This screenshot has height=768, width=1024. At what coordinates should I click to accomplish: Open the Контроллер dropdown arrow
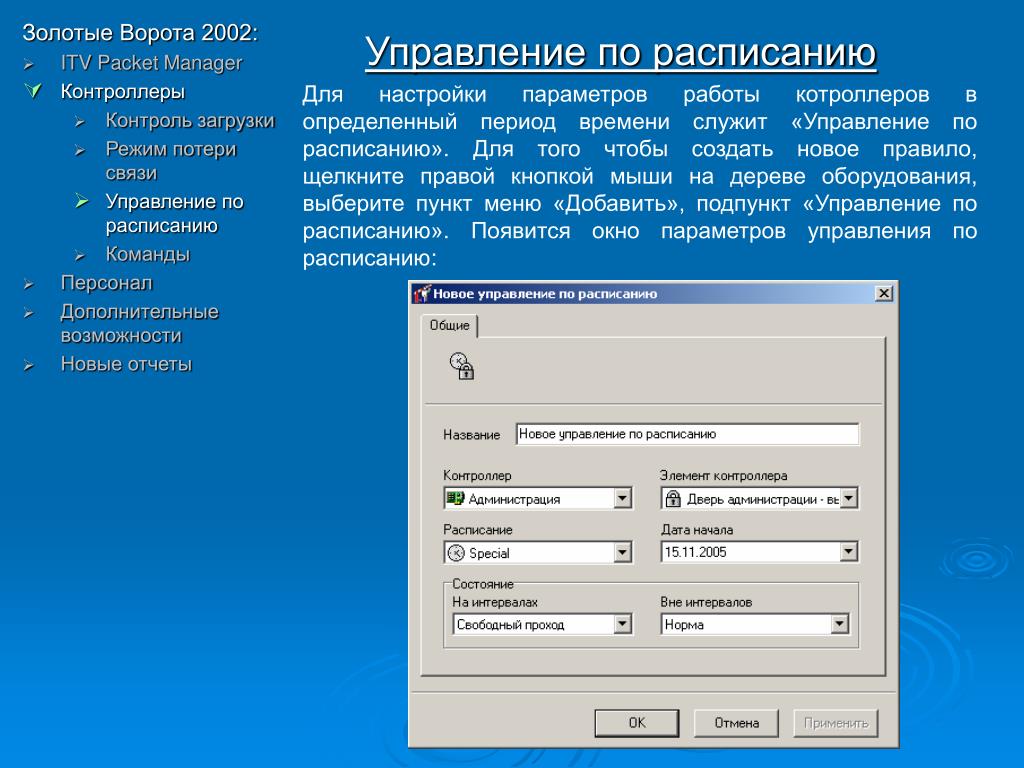[622, 498]
